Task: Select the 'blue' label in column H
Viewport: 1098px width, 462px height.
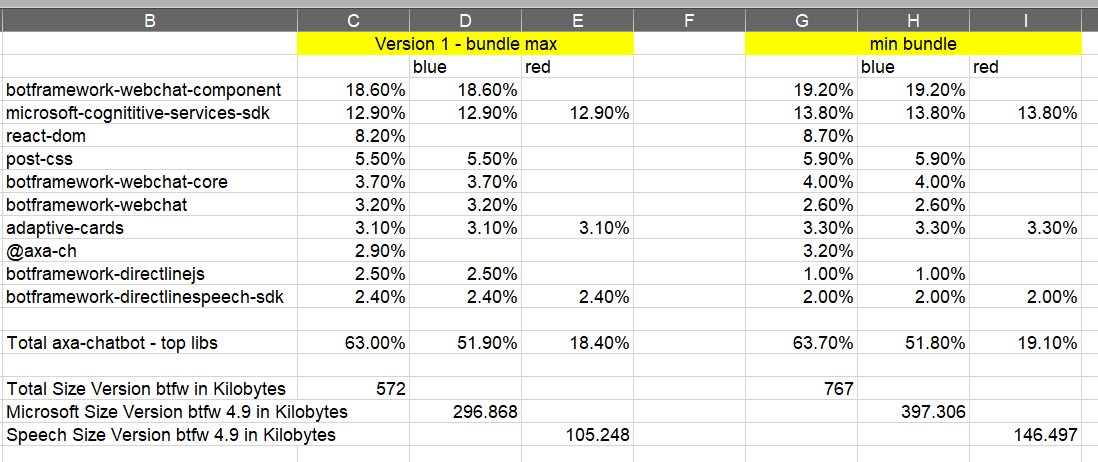Action: coord(877,66)
